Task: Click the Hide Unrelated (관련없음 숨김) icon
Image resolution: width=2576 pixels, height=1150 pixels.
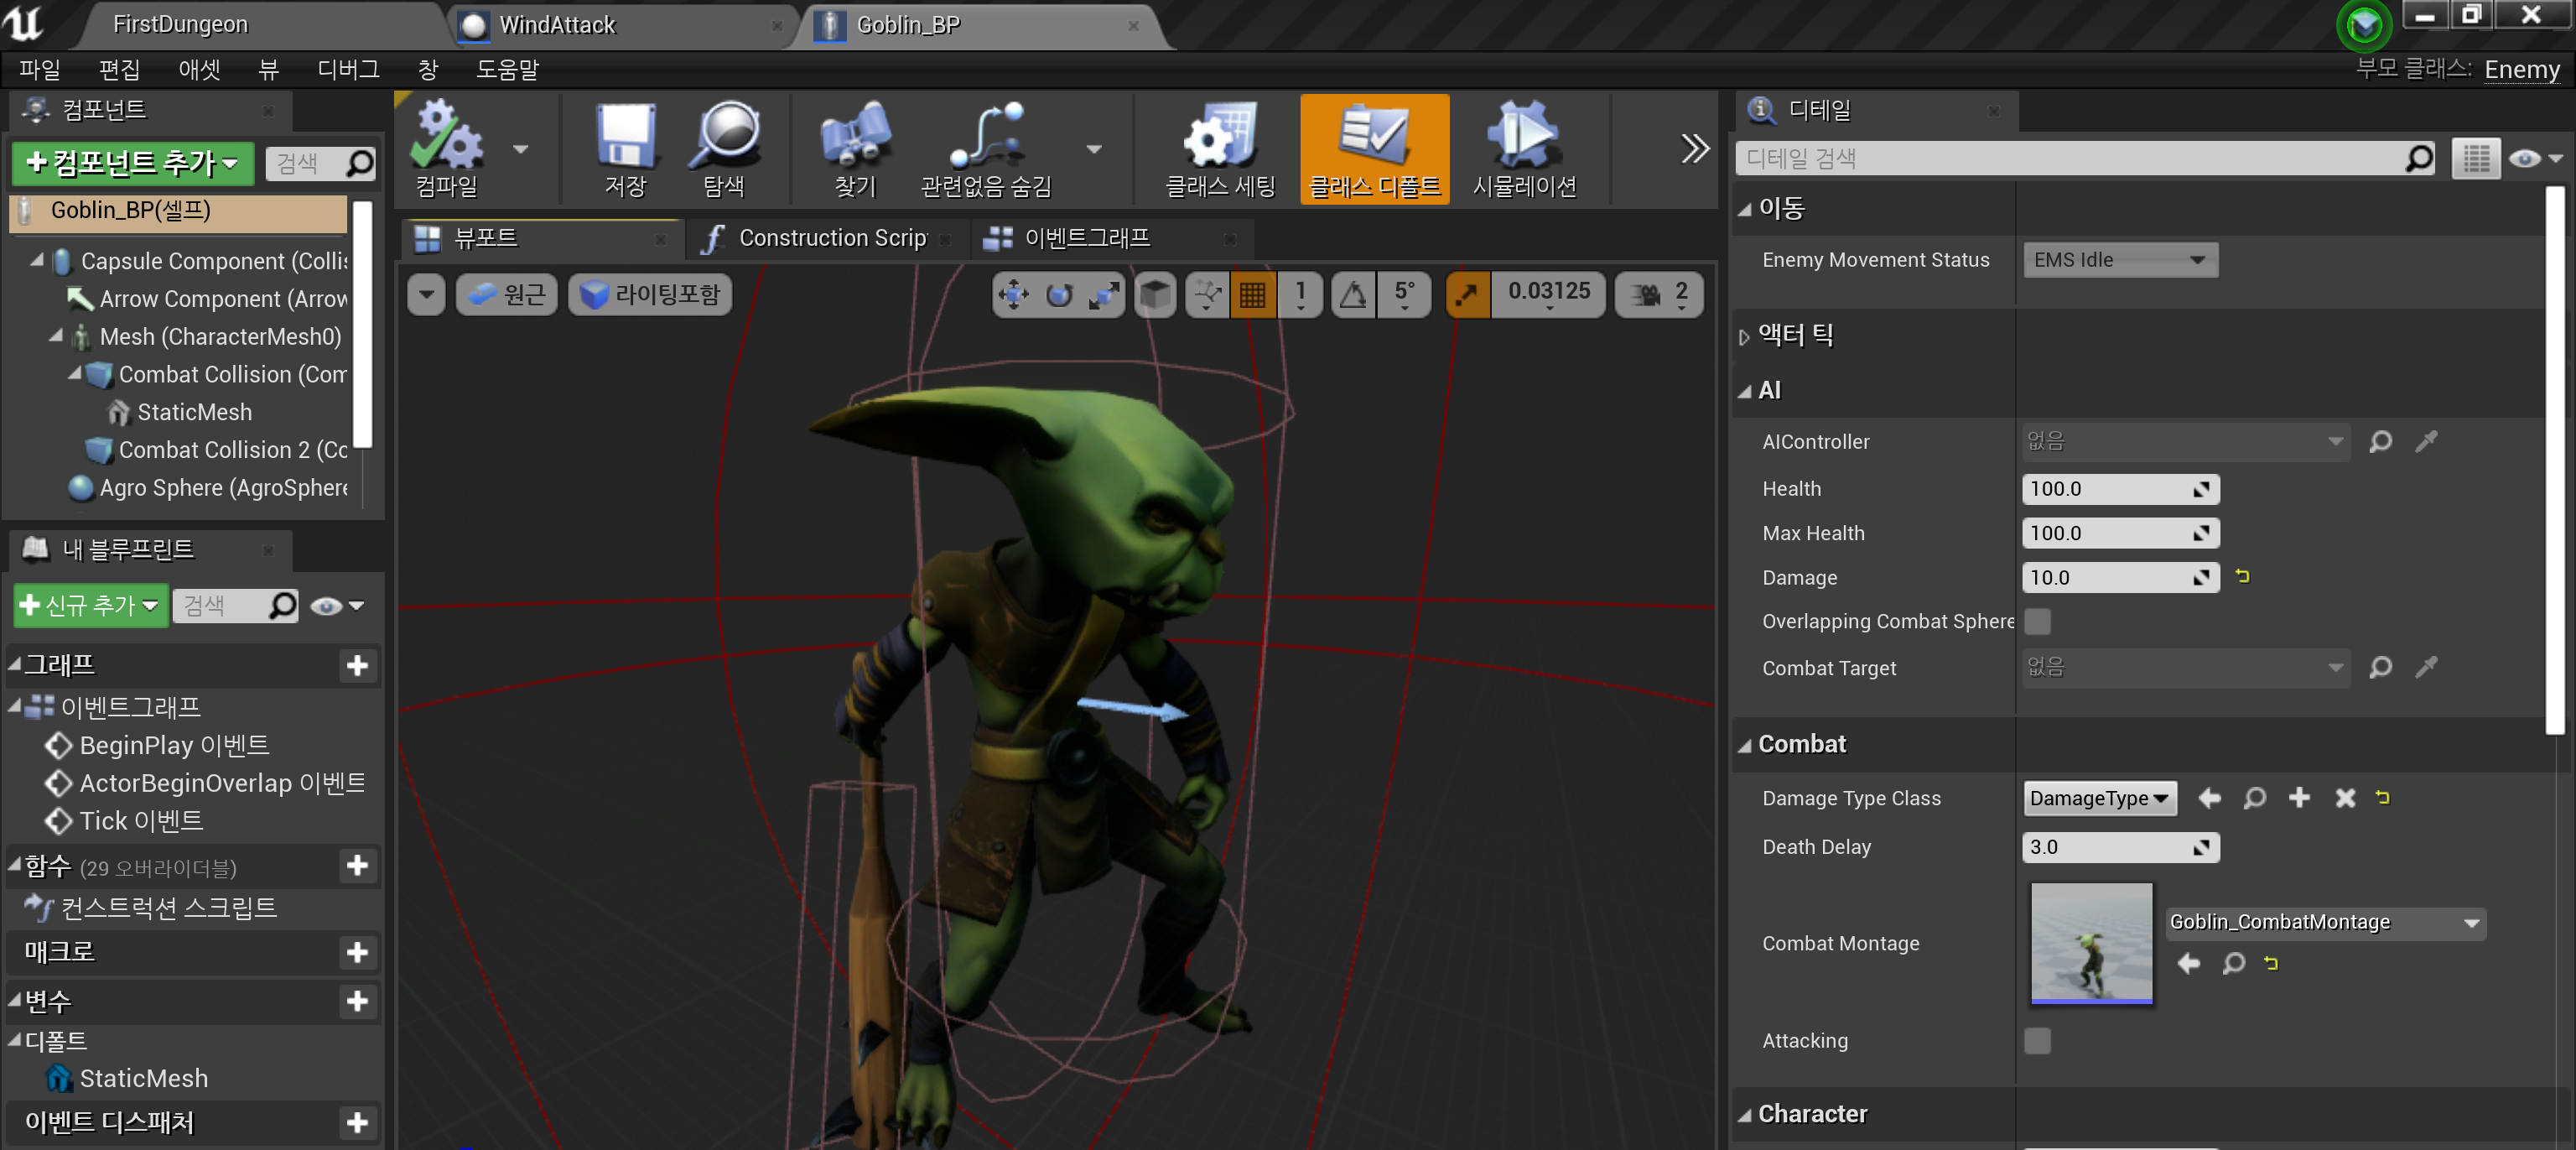Action: coord(985,137)
